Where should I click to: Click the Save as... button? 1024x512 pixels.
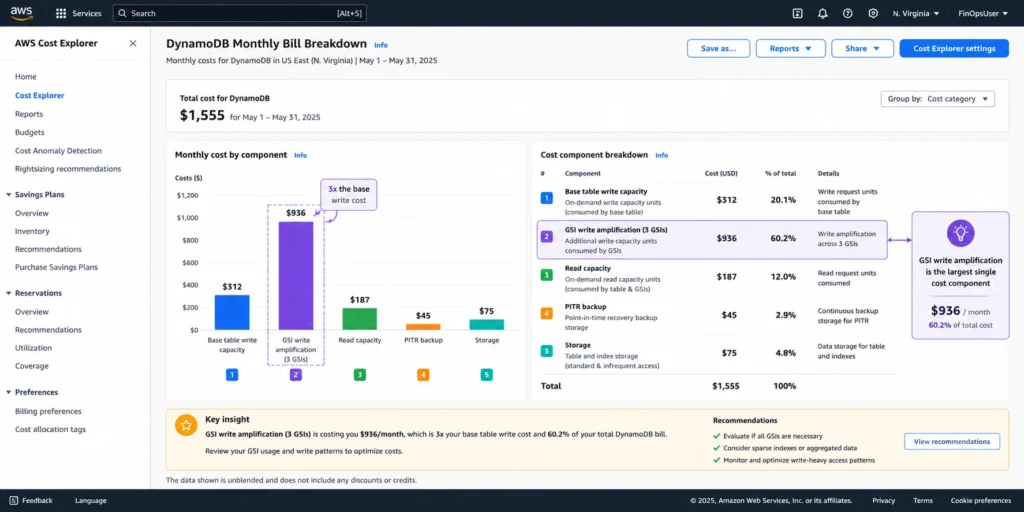[x=718, y=48]
